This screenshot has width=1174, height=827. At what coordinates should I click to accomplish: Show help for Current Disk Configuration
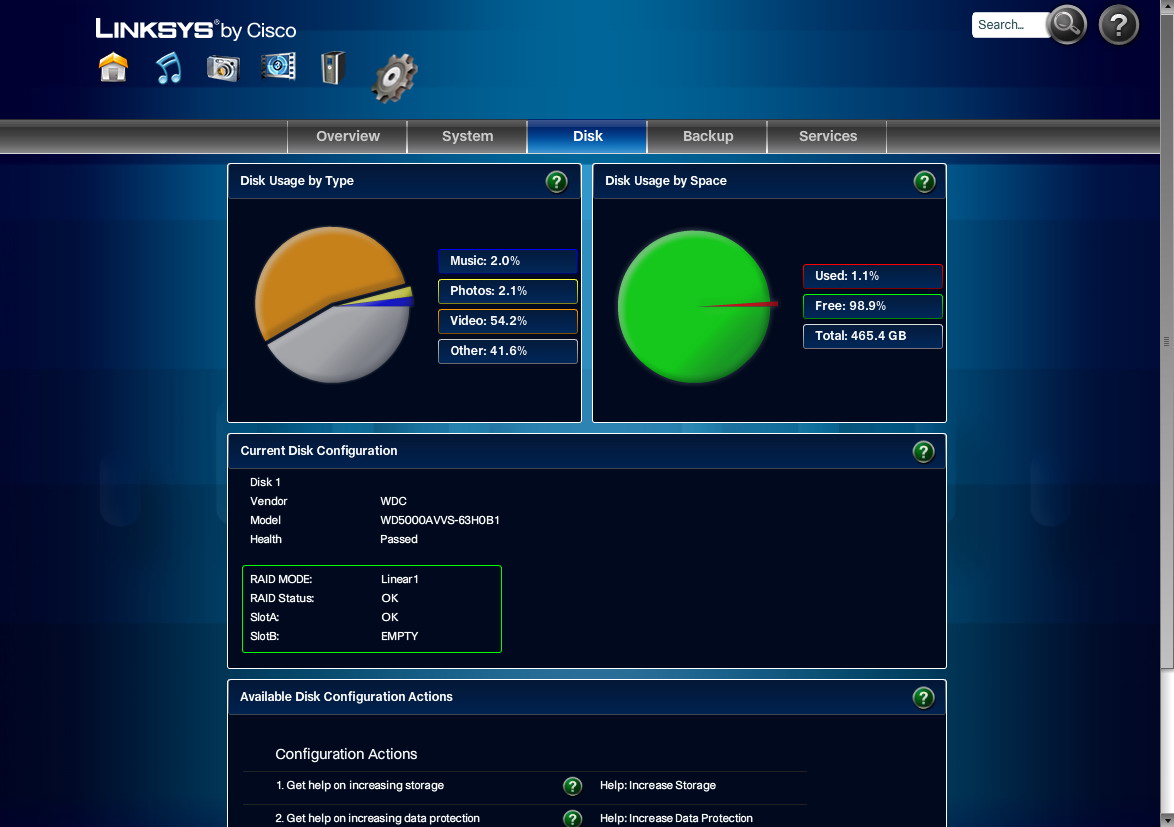tap(923, 451)
